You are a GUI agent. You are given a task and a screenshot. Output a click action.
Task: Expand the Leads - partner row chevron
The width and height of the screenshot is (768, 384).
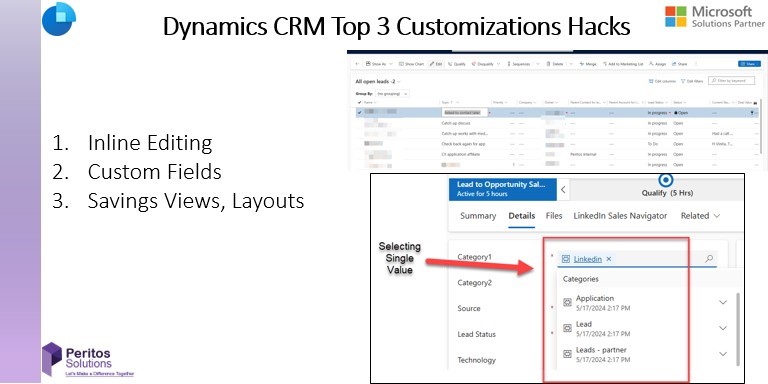(x=723, y=354)
